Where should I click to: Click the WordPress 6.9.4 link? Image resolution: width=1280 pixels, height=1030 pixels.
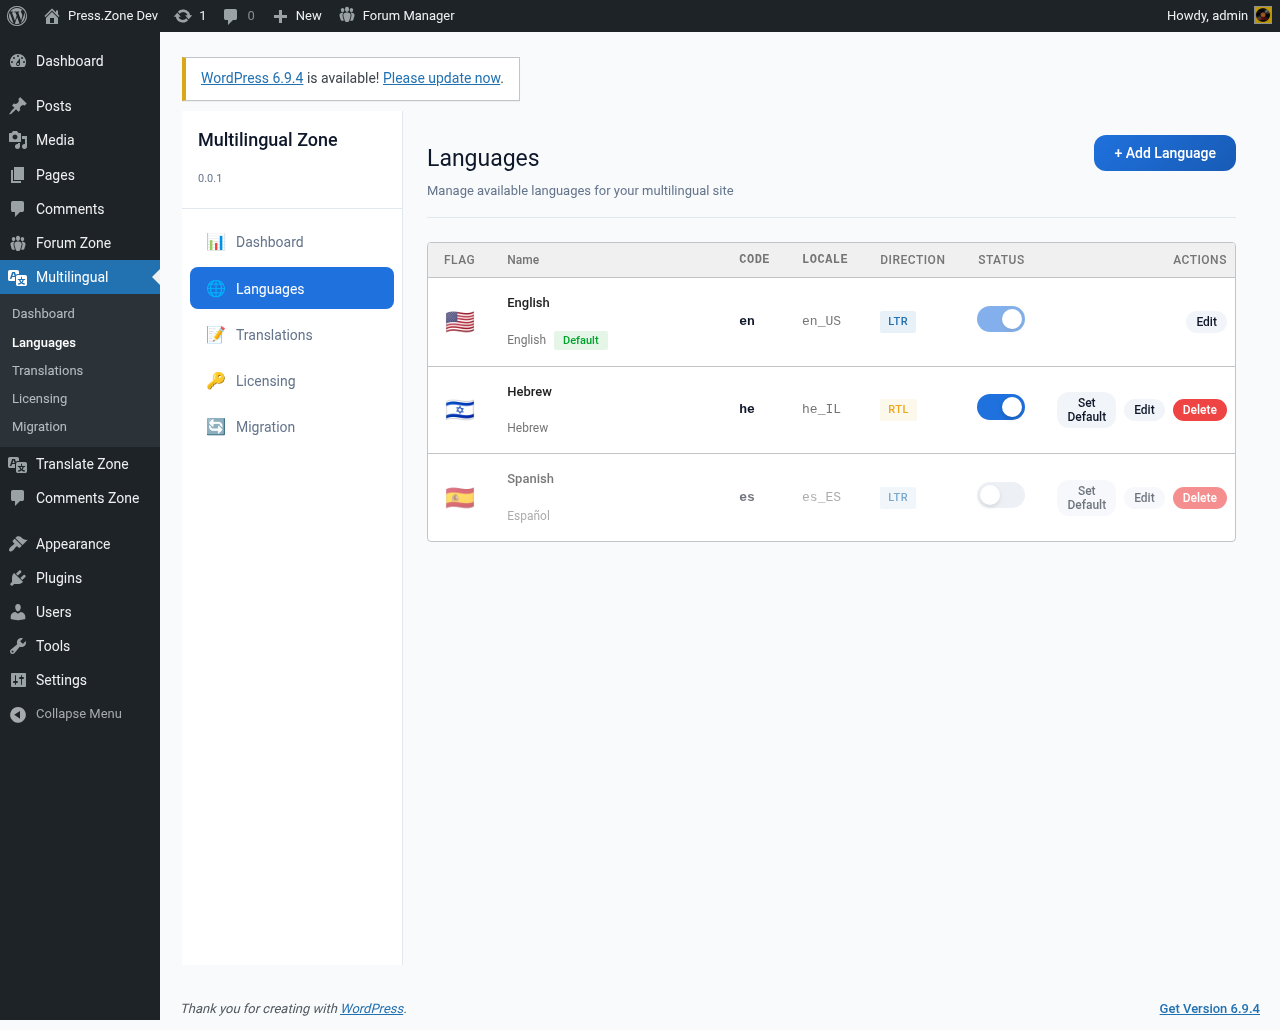coord(252,78)
